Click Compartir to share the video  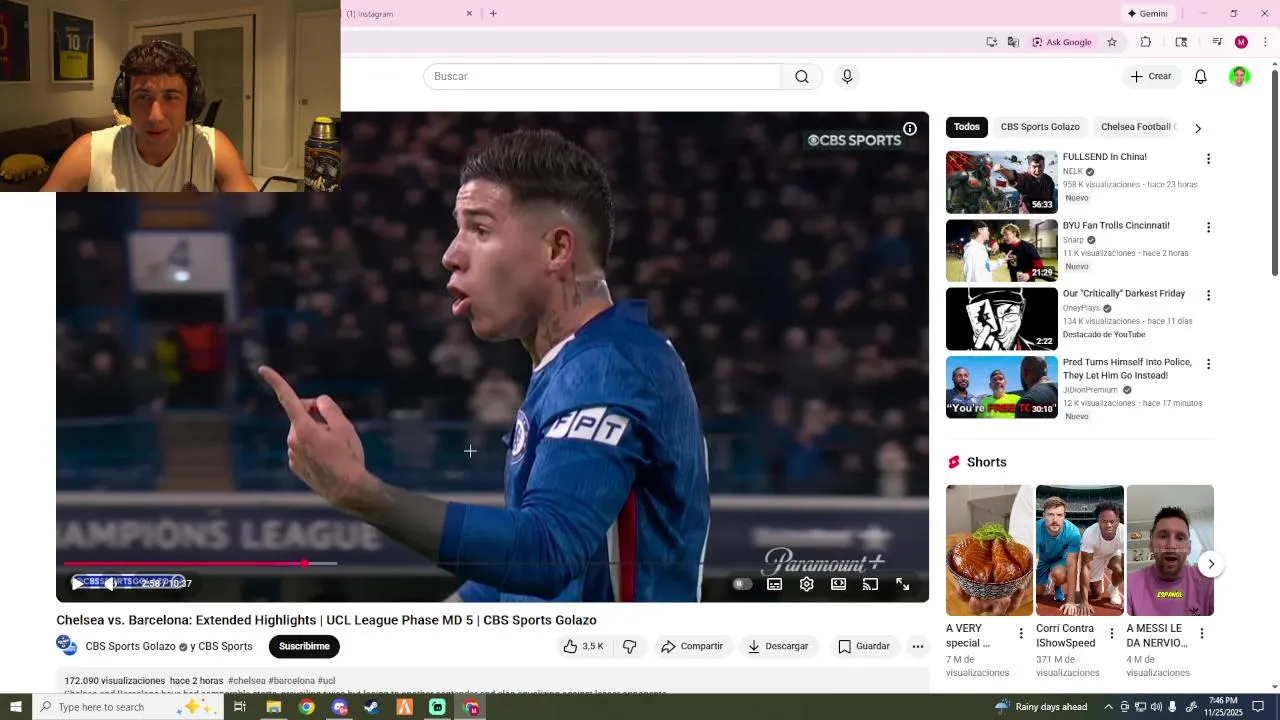692,646
